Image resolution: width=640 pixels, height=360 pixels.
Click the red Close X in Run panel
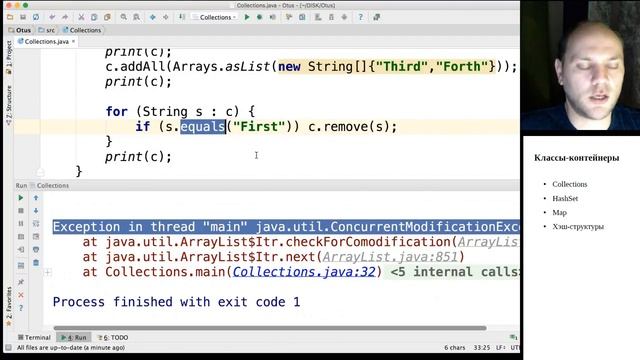coord(21,295)
